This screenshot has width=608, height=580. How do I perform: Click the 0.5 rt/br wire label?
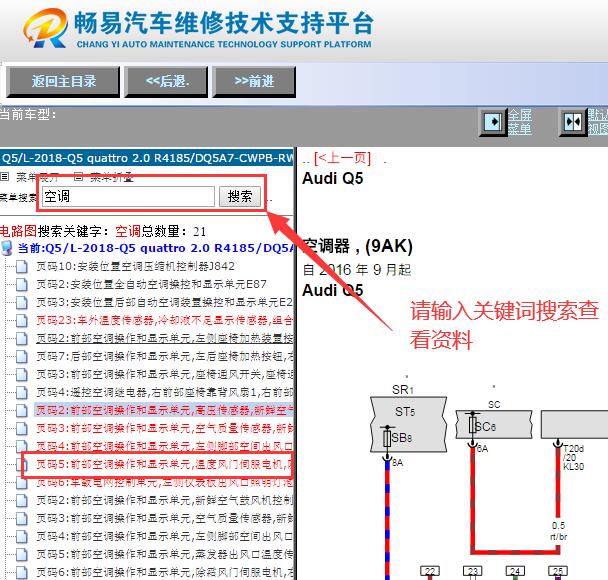[558, 531]
